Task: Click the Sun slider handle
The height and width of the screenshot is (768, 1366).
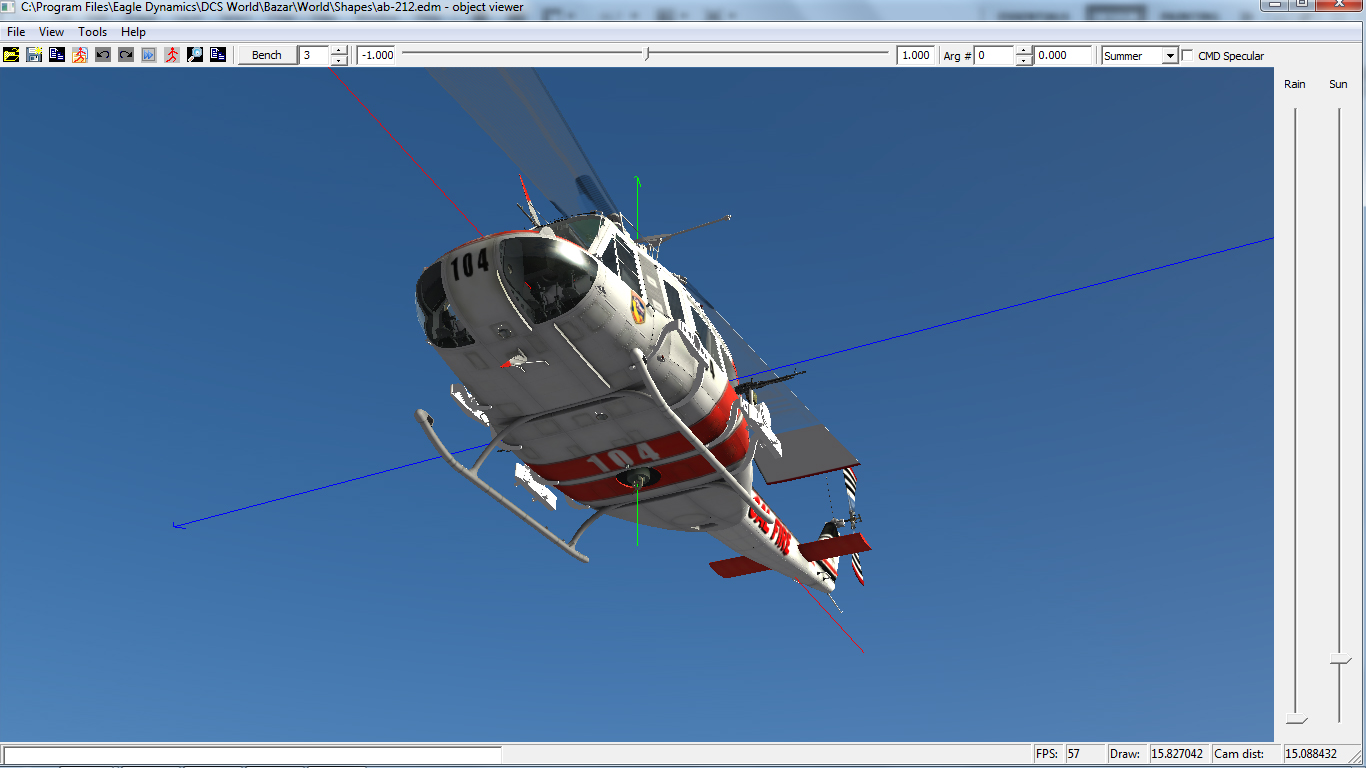Action: pos(1340,660)
